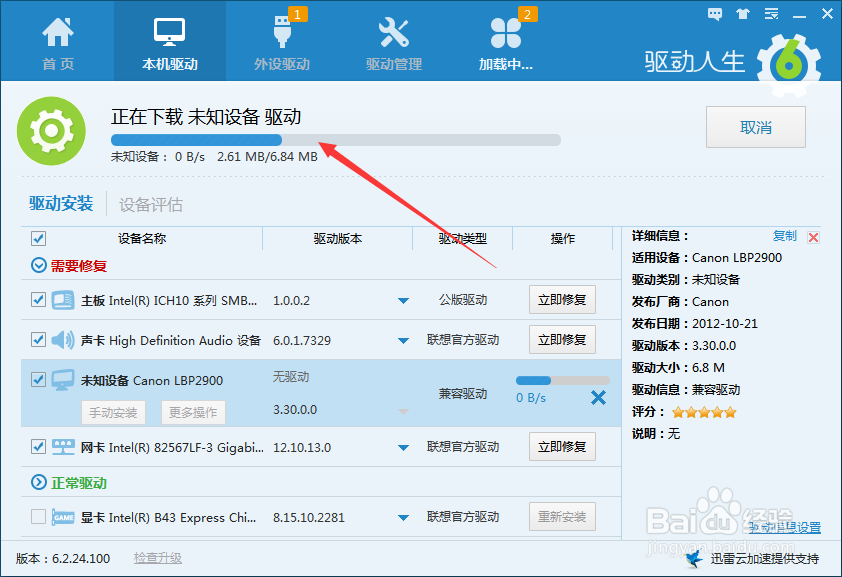Click 重新安装 for 显卡 Intel B43
This screenshot has height=577, width=842.
pos(562,516)
